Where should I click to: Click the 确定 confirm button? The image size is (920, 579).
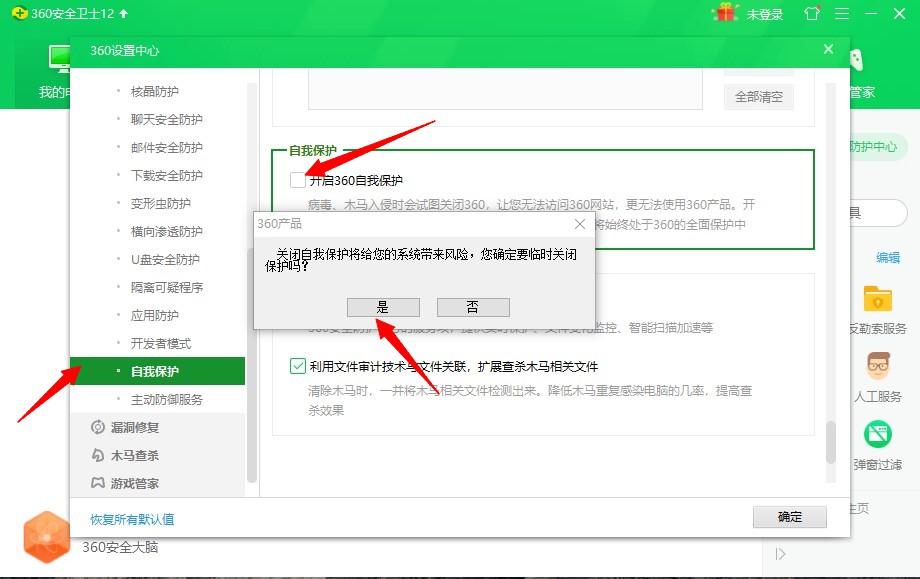(789, 517)
